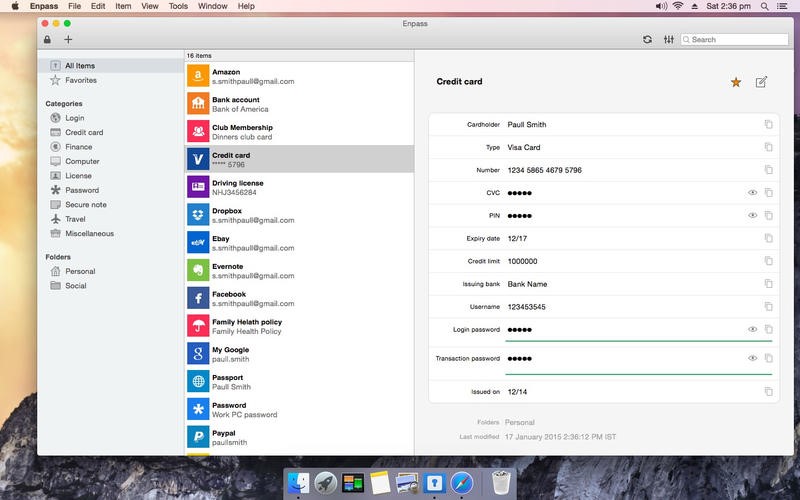Click the sync icon in toolbar
The height and width of the screenshot is (500, 800).
647,40
